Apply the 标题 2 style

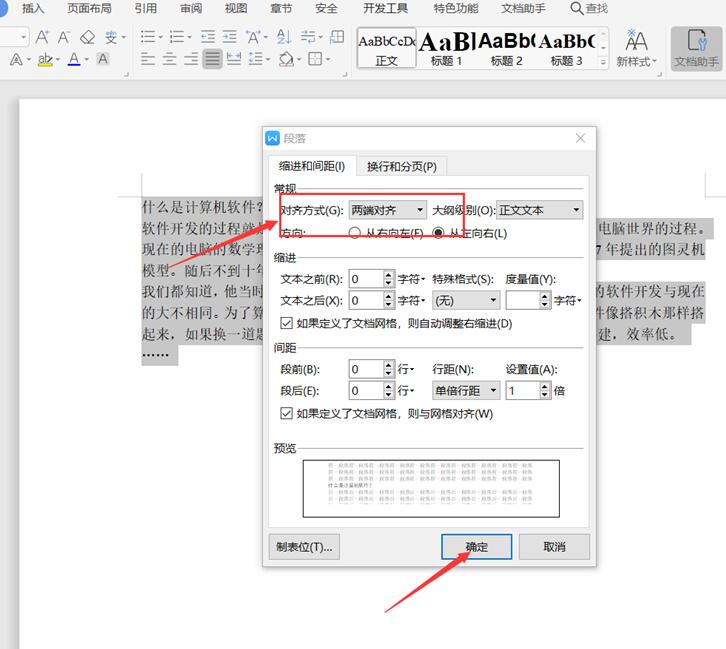tap(507, 48)
